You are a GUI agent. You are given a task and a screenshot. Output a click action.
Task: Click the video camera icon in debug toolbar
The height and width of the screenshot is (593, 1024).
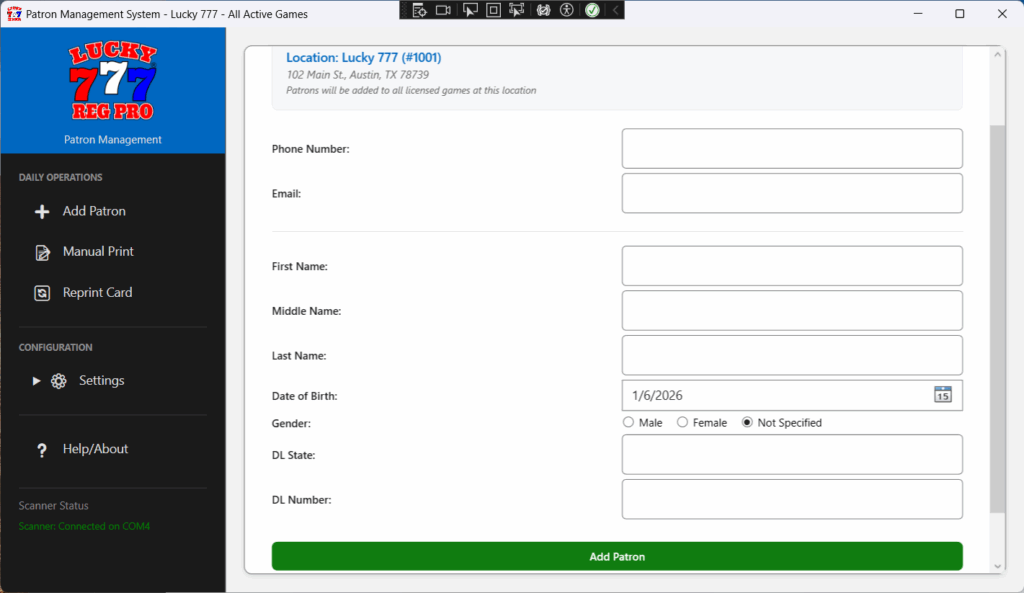tap(443, 10)
